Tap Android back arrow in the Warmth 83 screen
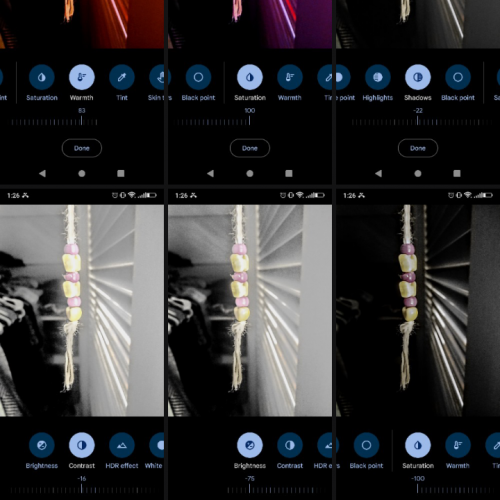Viewport: 500px width, 500px height. (42, 173)
